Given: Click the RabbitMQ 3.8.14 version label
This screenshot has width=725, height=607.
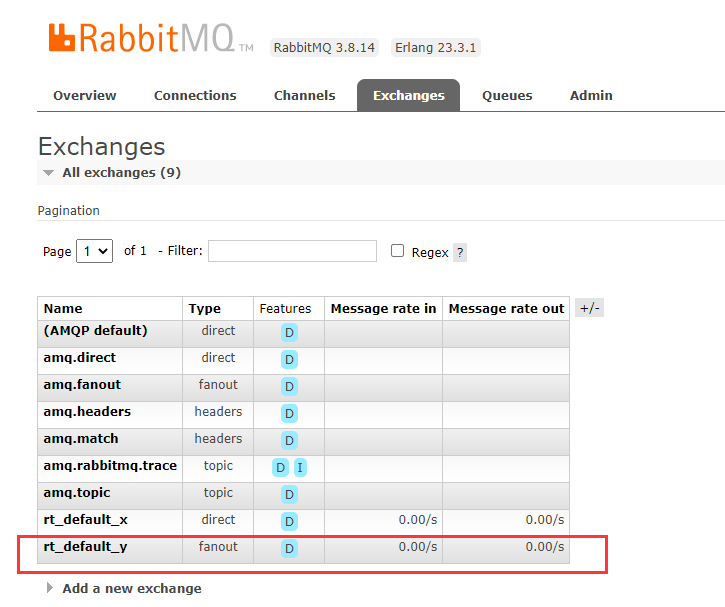Looking at the screenshot, I should click(324, 48).
